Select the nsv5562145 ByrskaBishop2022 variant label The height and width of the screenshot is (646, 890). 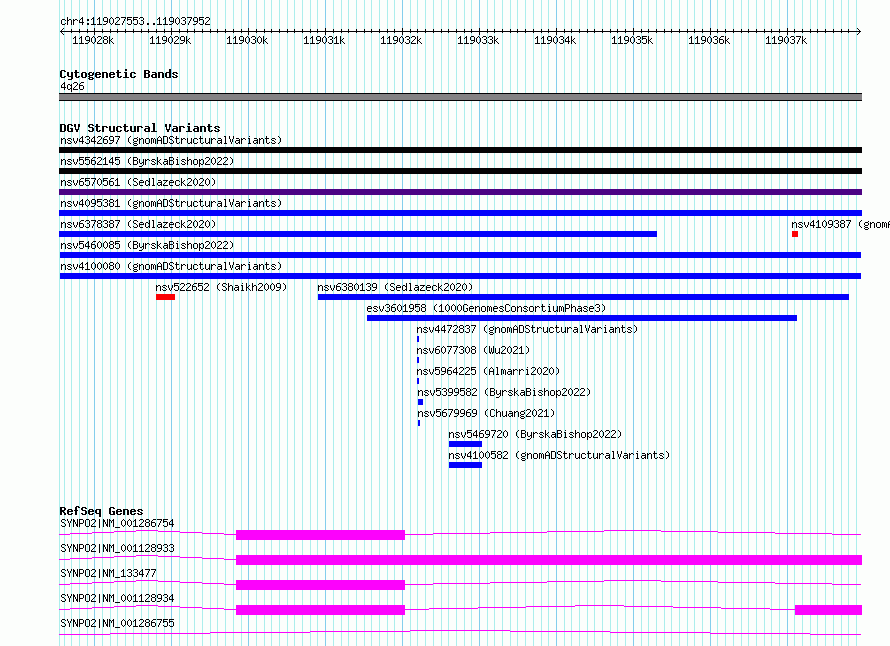tap(147, 161)
